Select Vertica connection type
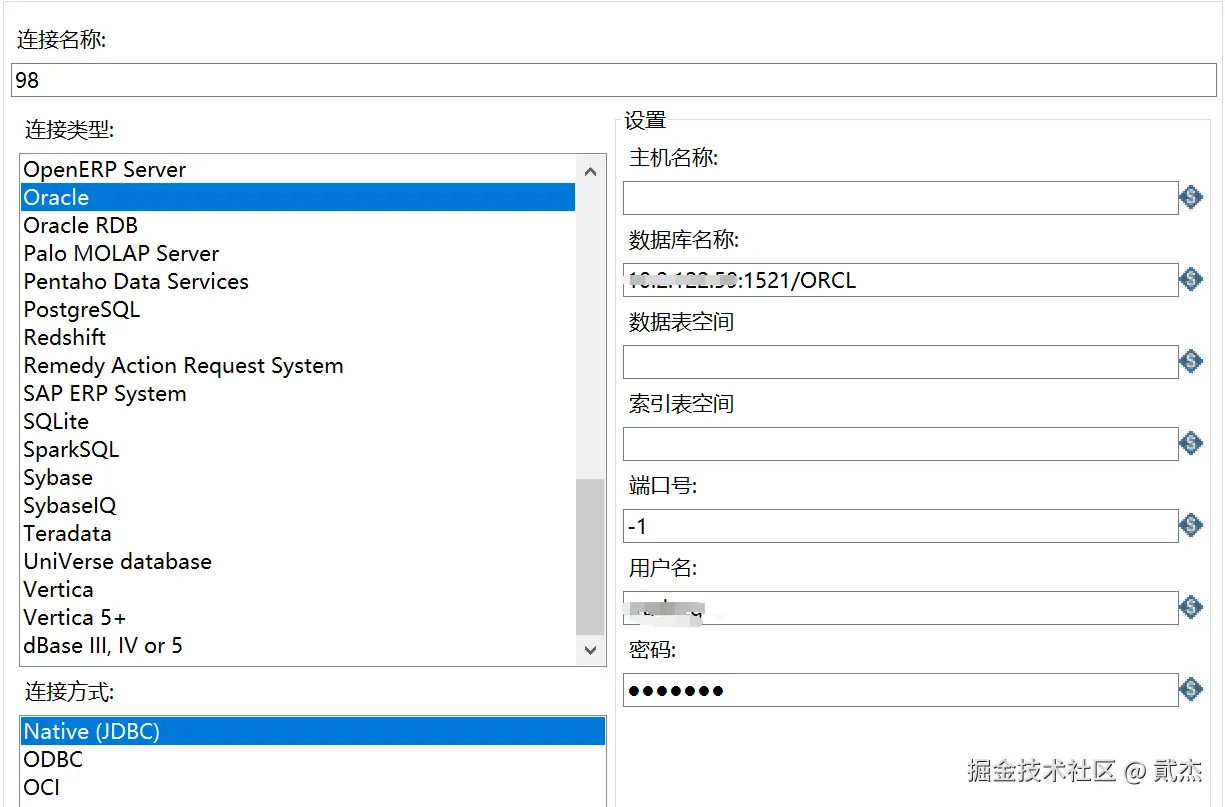This screenshot has width=1225, height=807. tap(298, 590)
